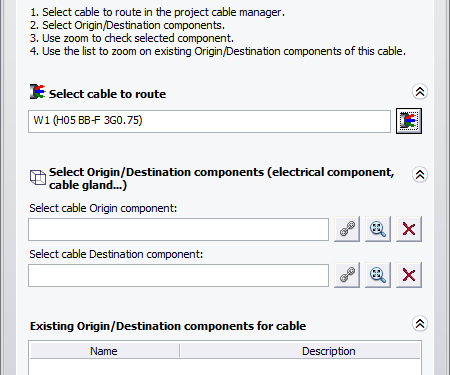Screen dimensions: 450x375
Task: Click the cable icon beside Select cable to route
Action: tap(37, 92)
